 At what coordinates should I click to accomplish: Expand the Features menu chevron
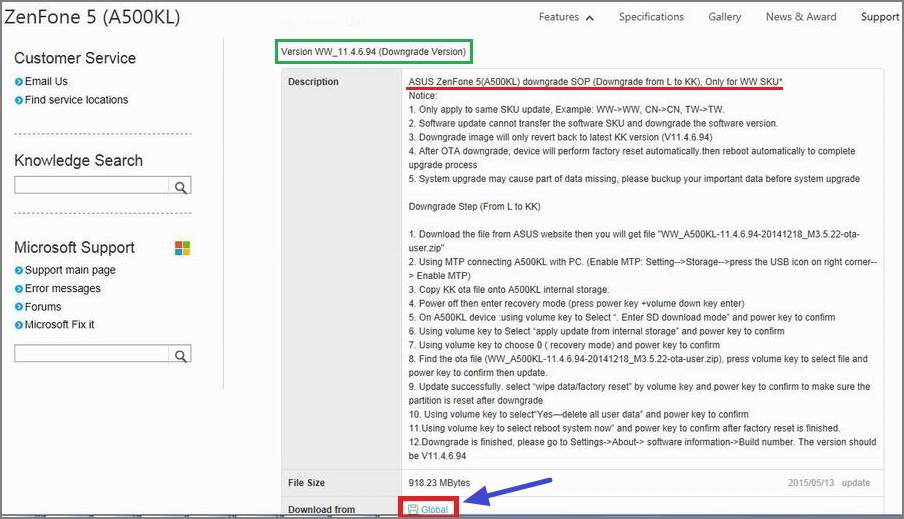(x=590, y=17)
